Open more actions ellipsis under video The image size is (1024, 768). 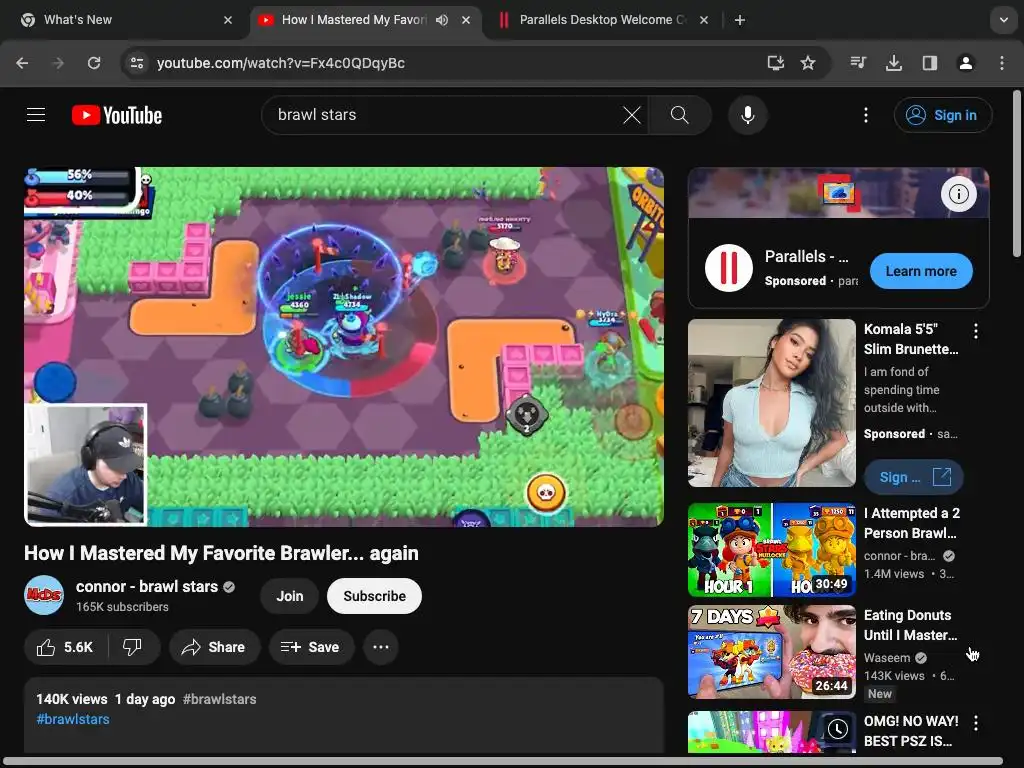coord(381,647)
